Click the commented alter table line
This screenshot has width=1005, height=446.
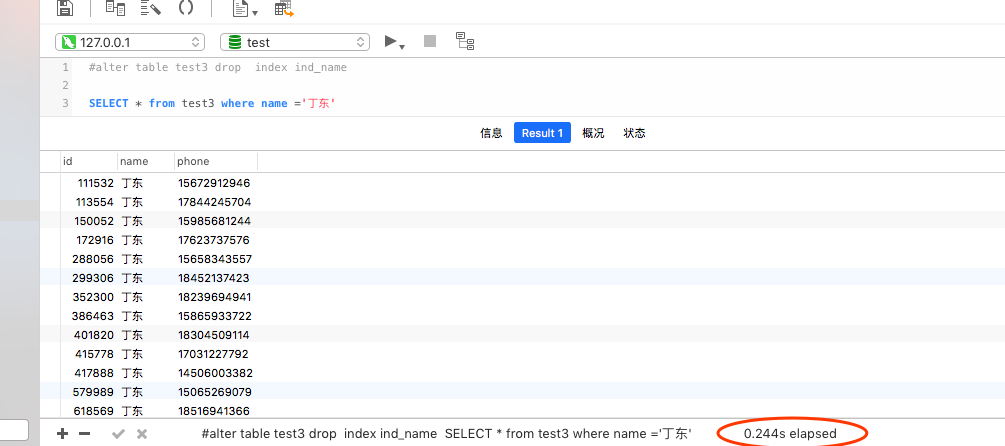pos(218,67)
